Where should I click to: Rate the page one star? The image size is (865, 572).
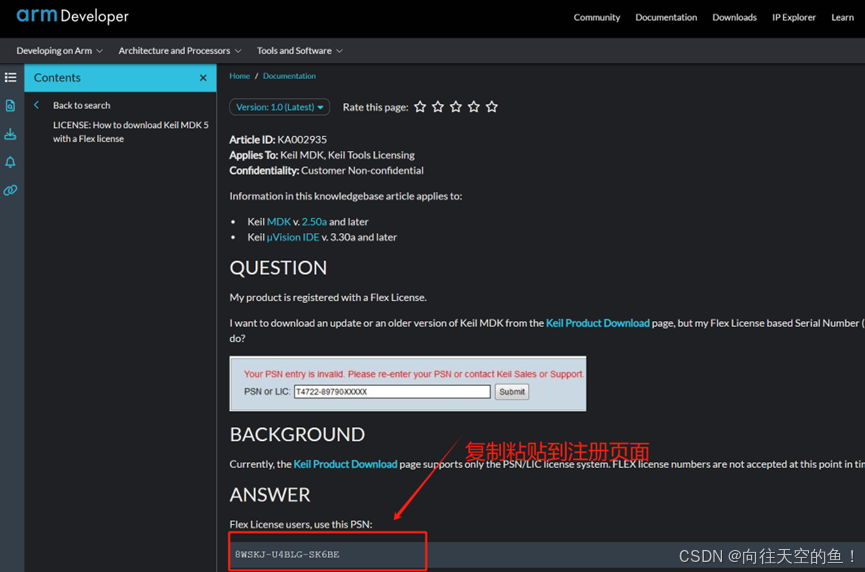coord(420,106)
